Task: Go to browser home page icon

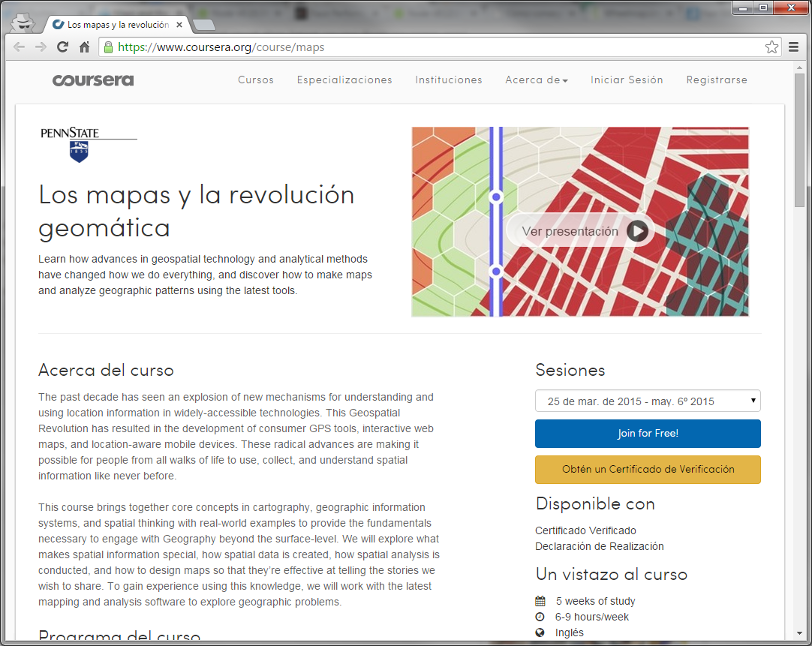Action: pyautogui.click(x=85, y=47)
